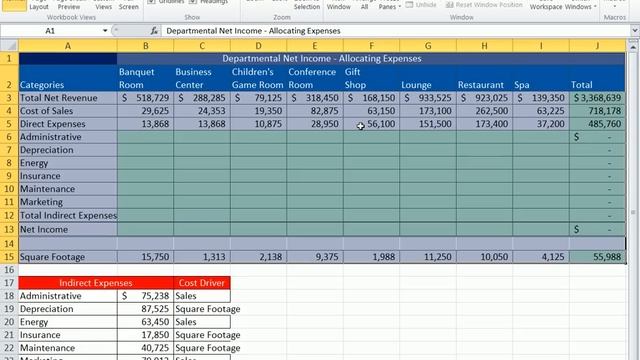
Task: Open Page Break Preview
Action: click(69, 5)
